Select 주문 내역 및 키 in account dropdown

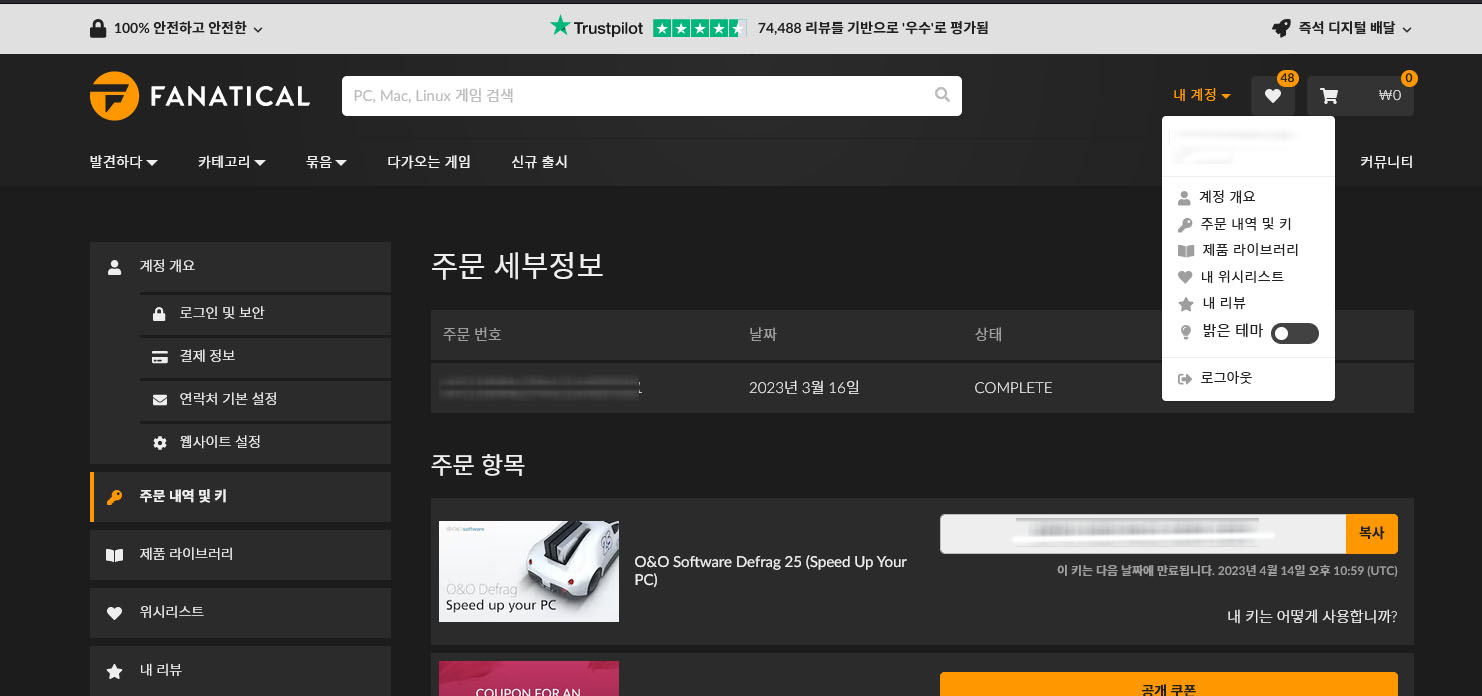[x=1246, y=224]
